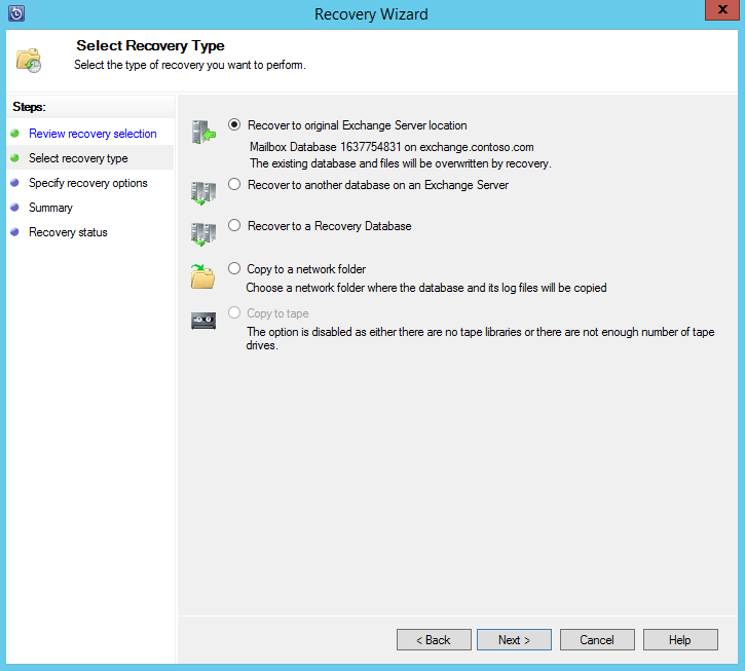Click Specify recovery options step
Image resolution: width=745 pixels, height=671 pixels.
tap(88, 183)
